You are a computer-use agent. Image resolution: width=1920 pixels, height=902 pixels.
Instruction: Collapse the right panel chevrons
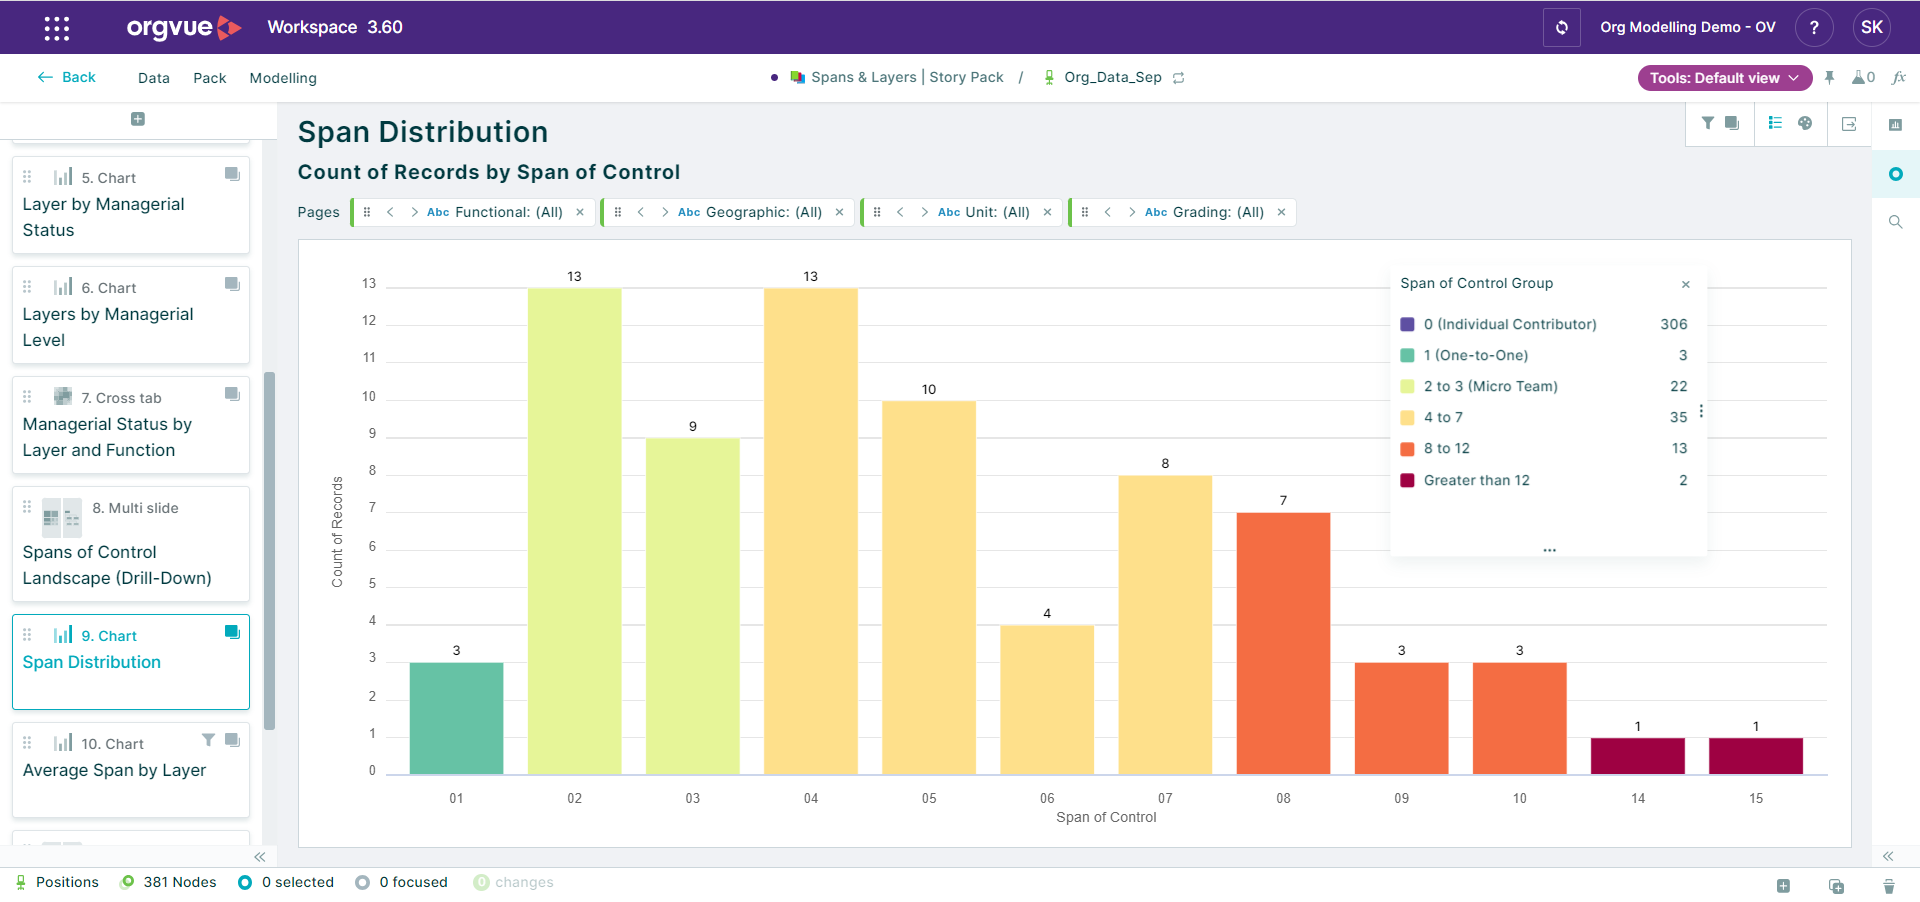pyautogui.click(x=1888, y=856)
